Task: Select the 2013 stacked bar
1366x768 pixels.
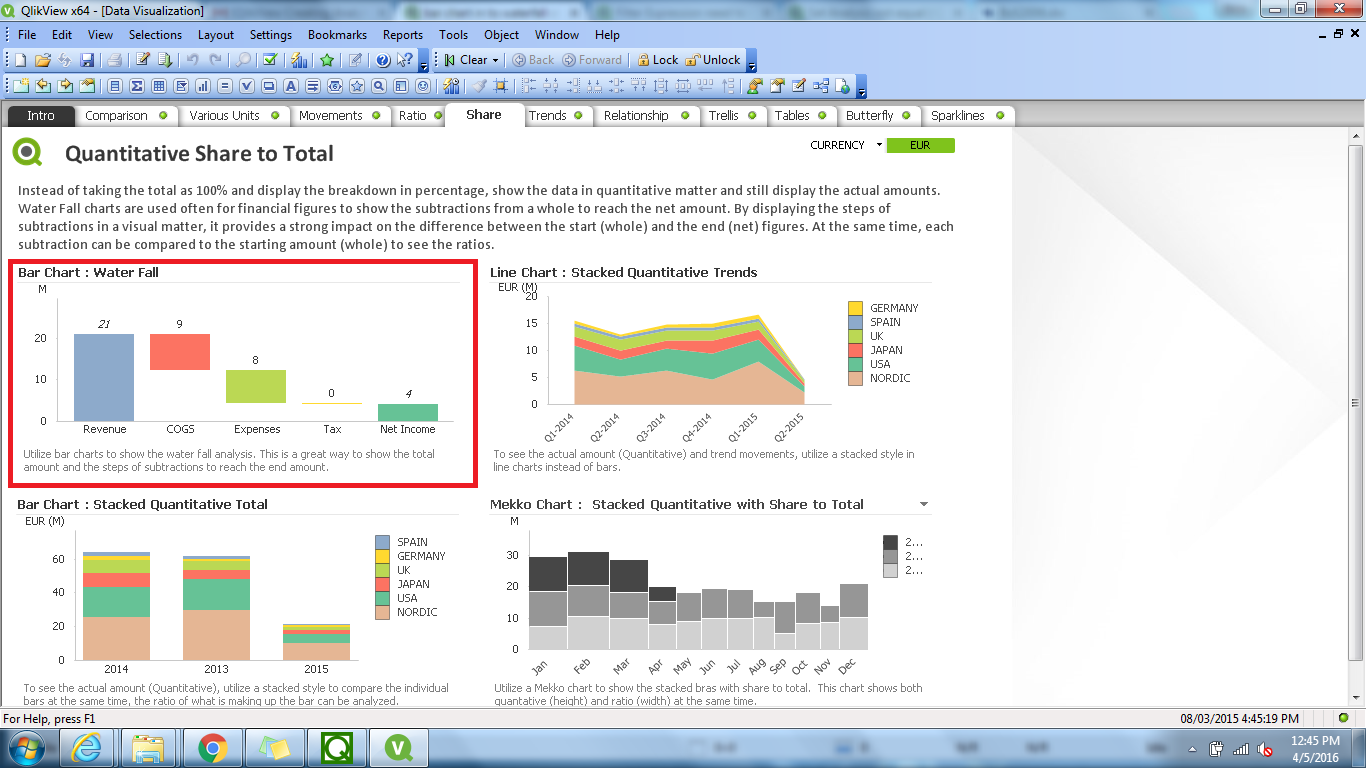Action: [216, 608]
